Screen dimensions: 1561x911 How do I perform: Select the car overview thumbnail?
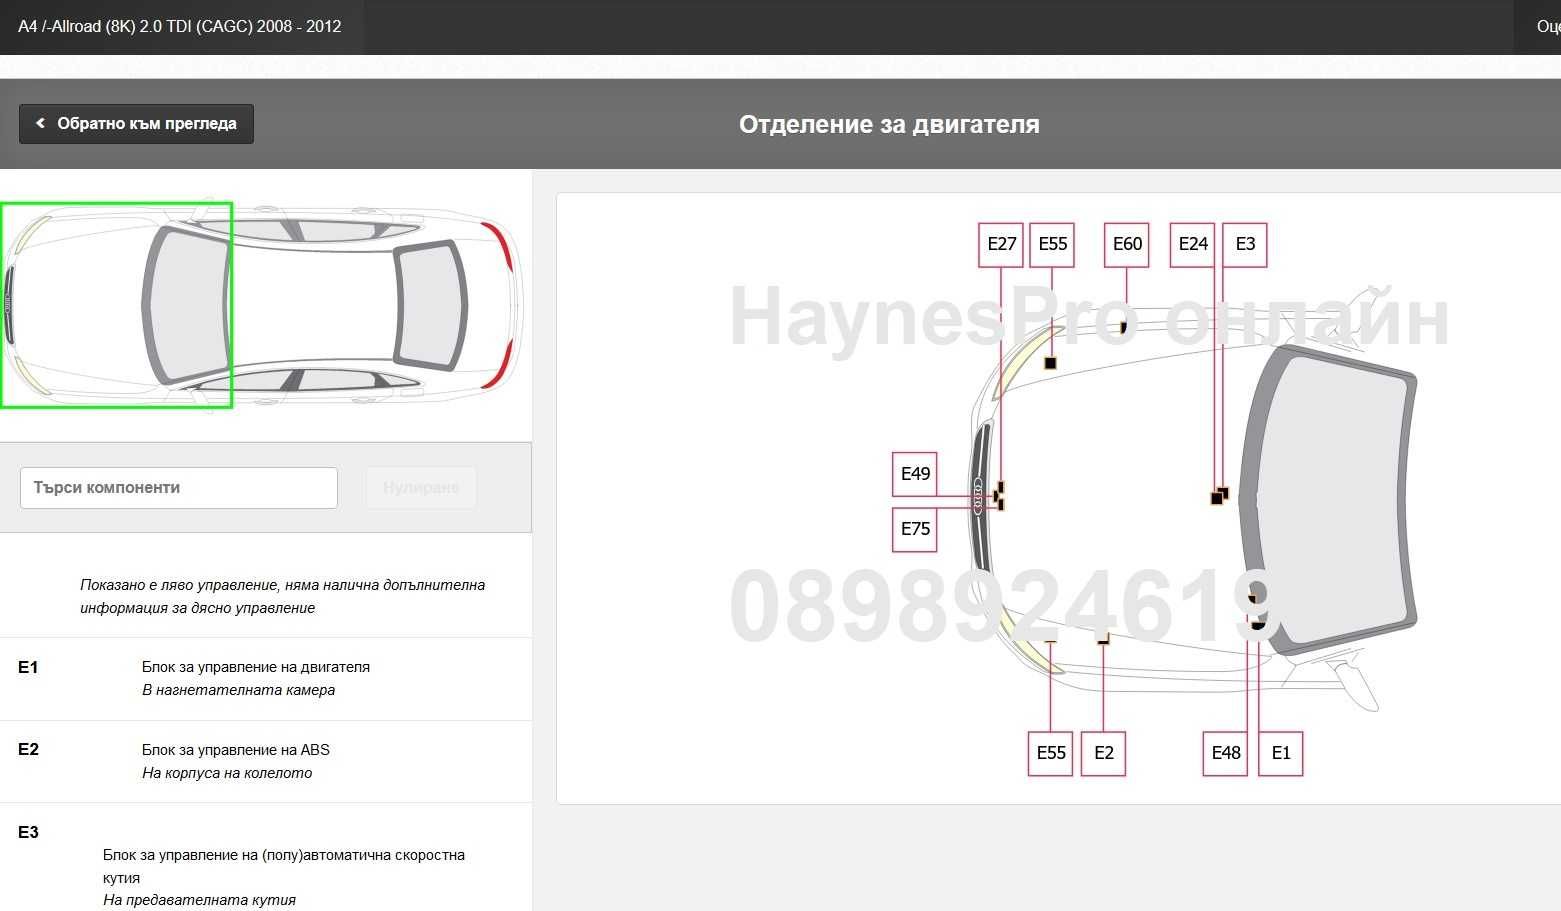click(262, 305)
